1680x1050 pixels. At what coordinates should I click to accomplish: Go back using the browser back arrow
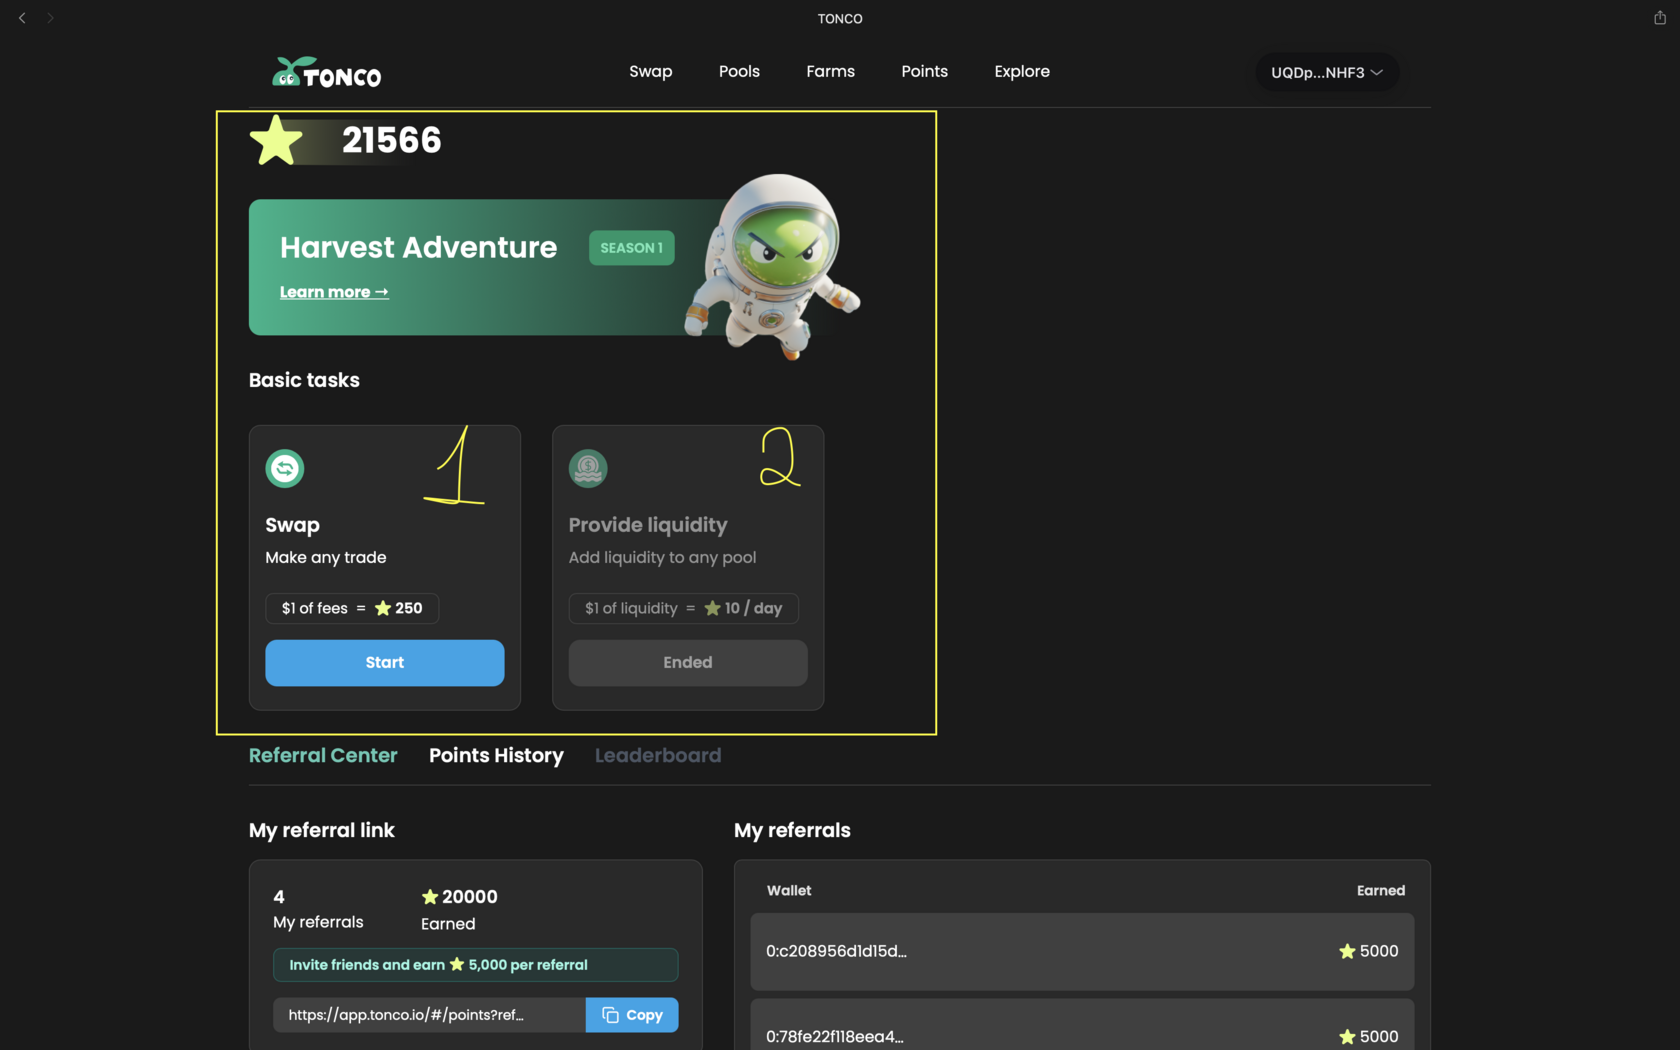coord(22,18)
